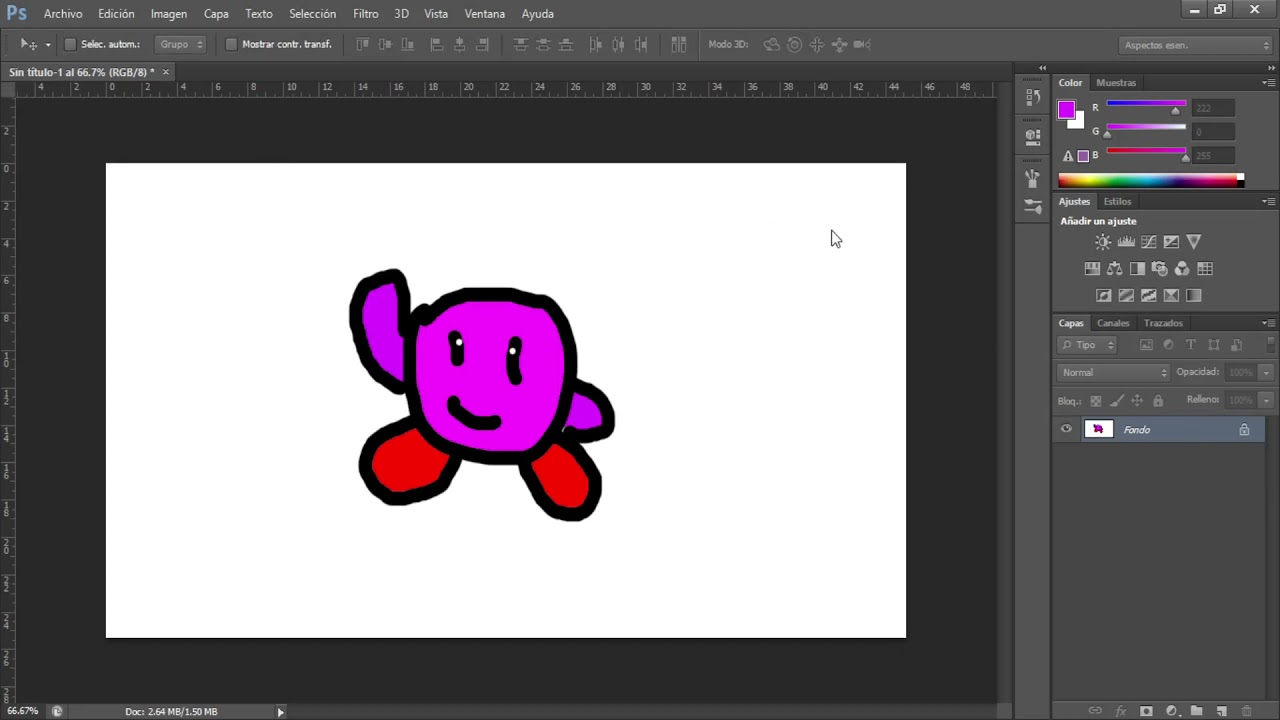Open the History panel icon in dock
1280x720 pixels.
pos(1033,97)
